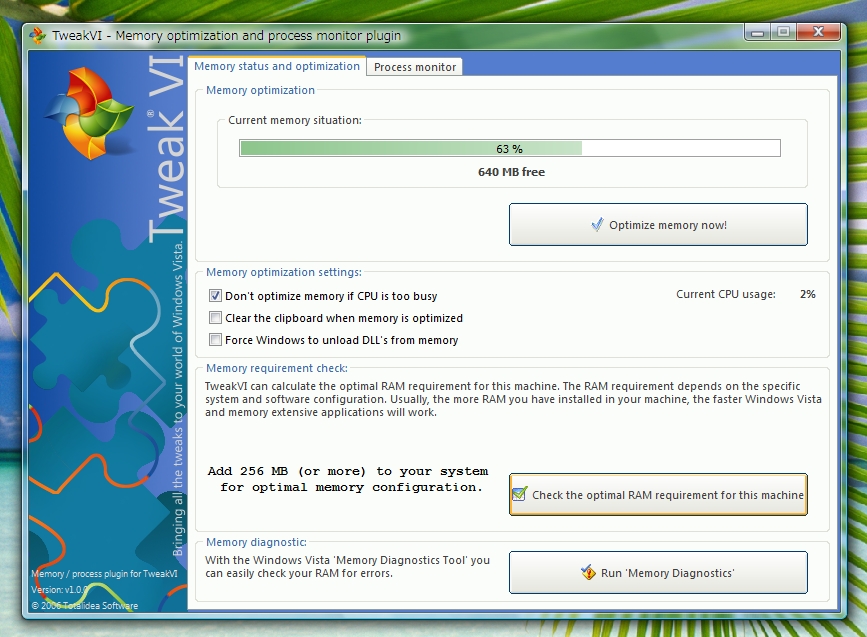
Task: Click the 'TweakVI can calculate the optimal RAM' paragraph
Action: coord(513,399)
